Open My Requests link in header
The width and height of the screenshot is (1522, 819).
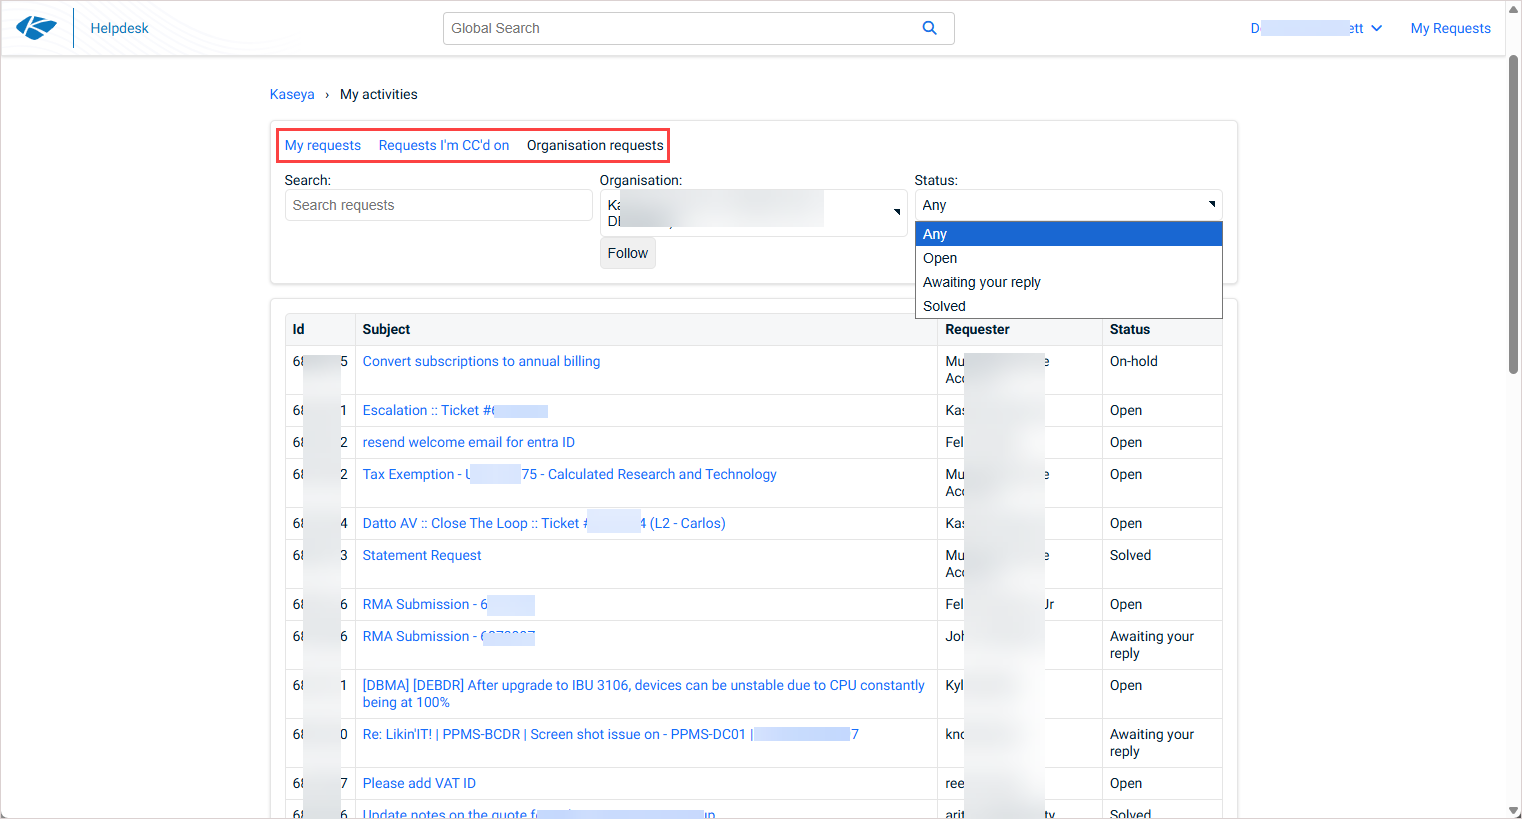(x=1450, y=28)
